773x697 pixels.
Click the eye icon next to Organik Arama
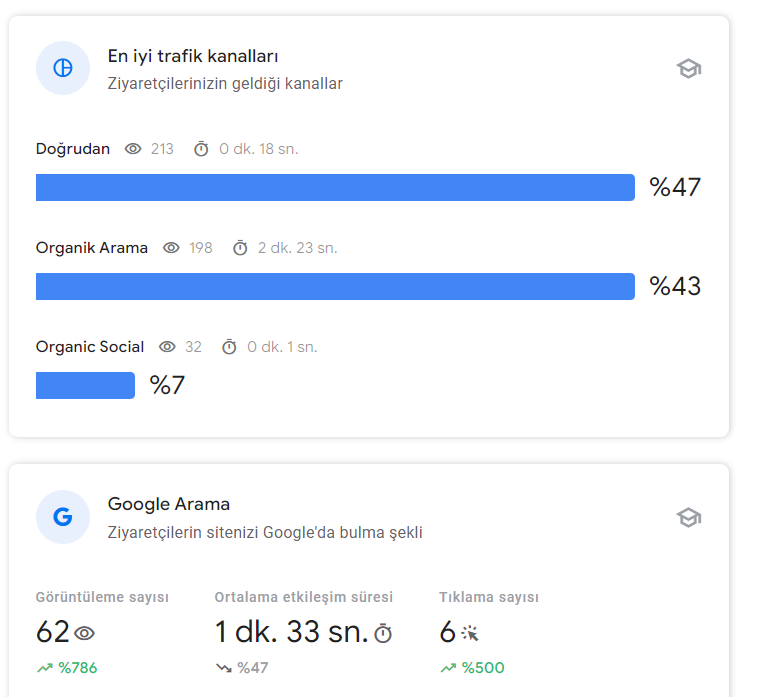point(171,248)
